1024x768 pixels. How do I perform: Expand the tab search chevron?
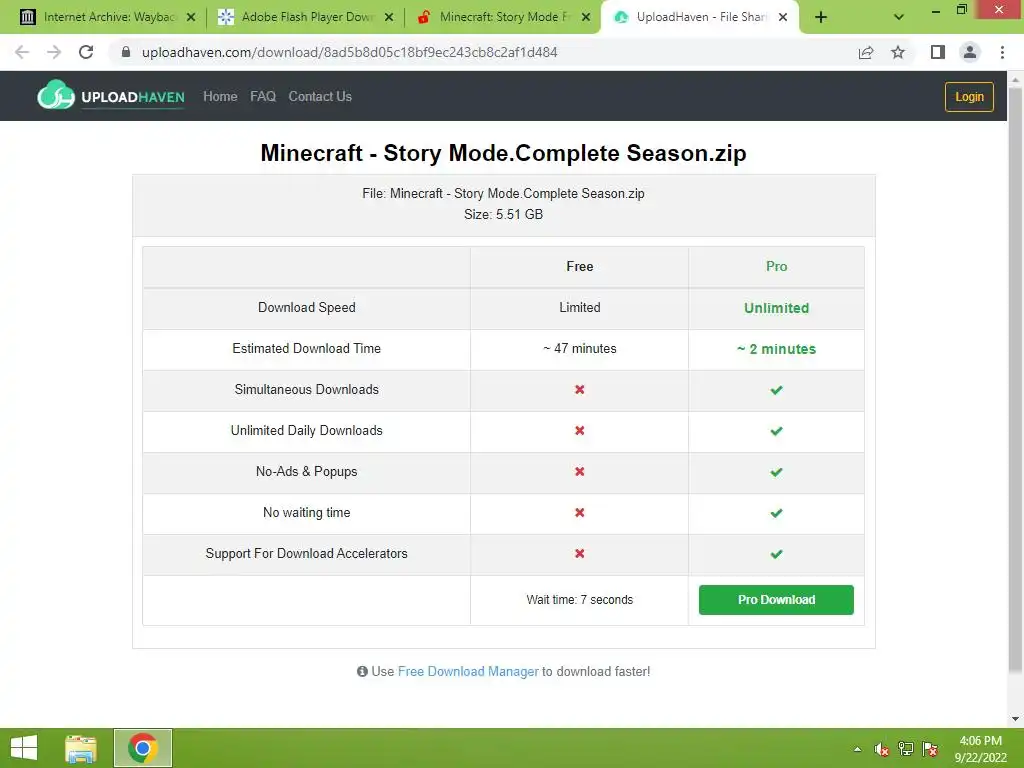click(899, 18)
